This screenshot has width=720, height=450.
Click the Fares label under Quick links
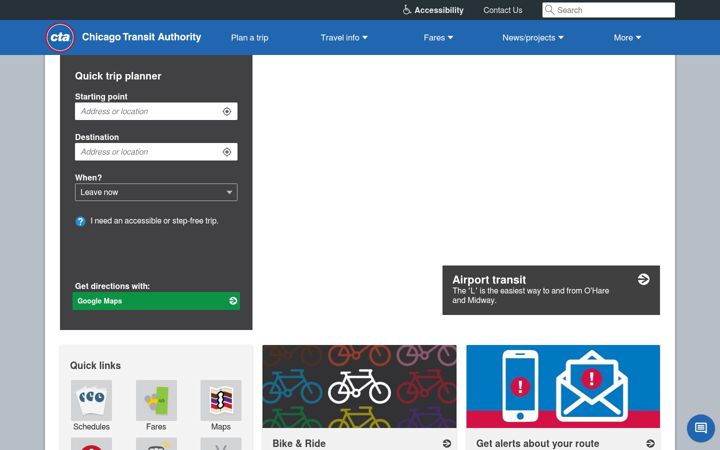[x=156, y=427]
